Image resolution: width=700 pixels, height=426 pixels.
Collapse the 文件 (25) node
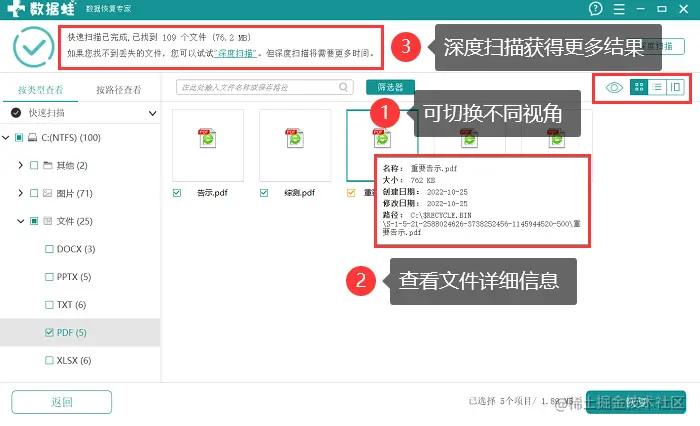(x=21, y=221)
